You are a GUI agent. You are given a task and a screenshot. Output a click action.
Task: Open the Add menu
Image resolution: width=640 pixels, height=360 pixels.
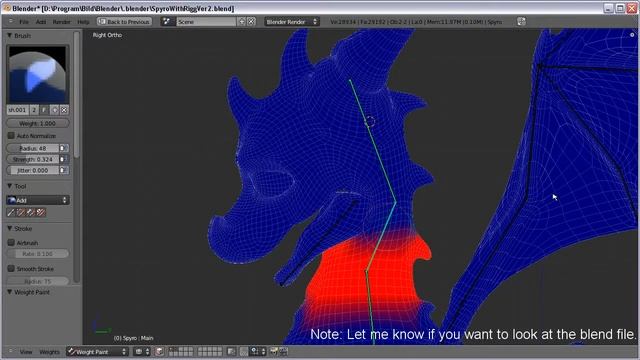point(41,22)
